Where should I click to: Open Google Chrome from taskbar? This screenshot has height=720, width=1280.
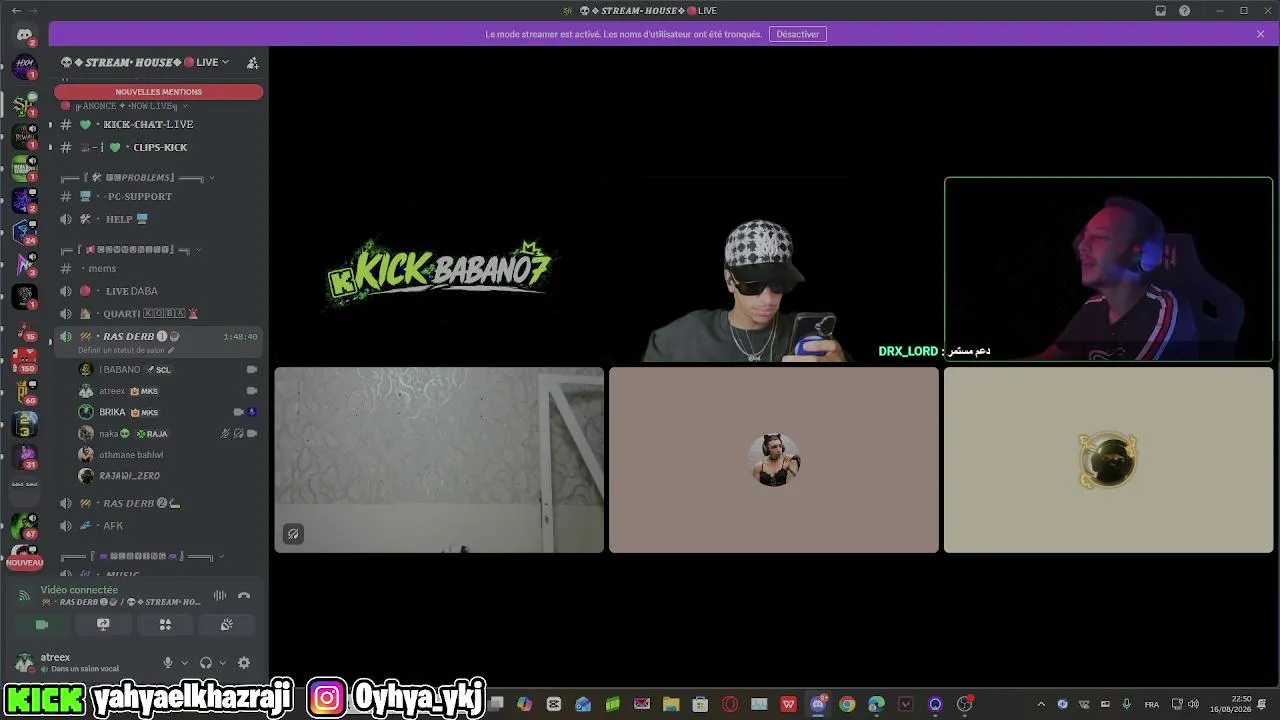tap(847, 704)
